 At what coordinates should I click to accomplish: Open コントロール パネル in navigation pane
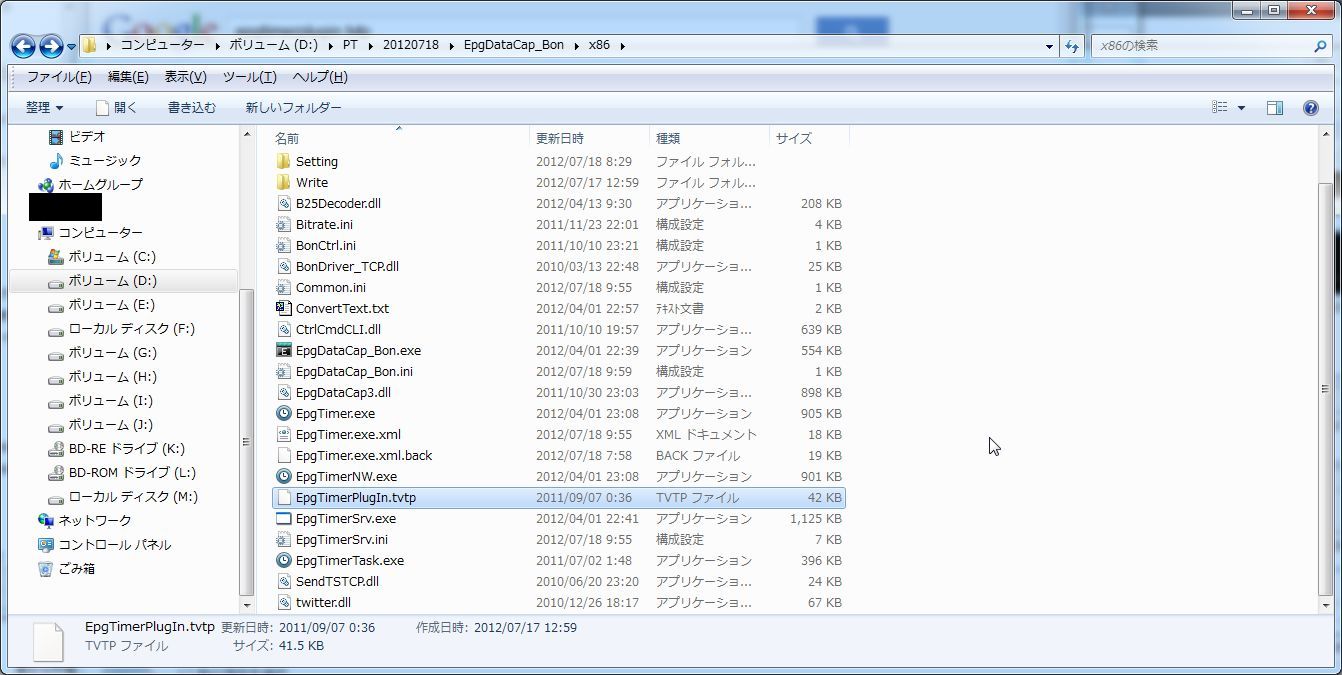click(114, 545)
